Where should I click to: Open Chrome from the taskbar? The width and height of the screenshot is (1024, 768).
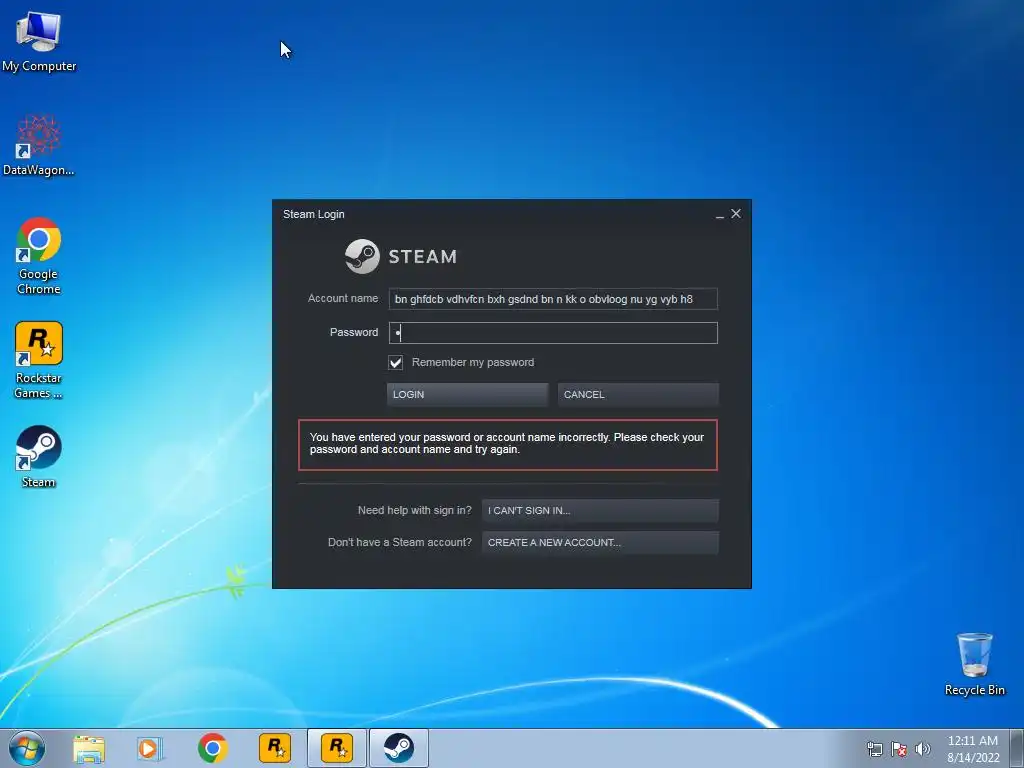coord(212,748)
